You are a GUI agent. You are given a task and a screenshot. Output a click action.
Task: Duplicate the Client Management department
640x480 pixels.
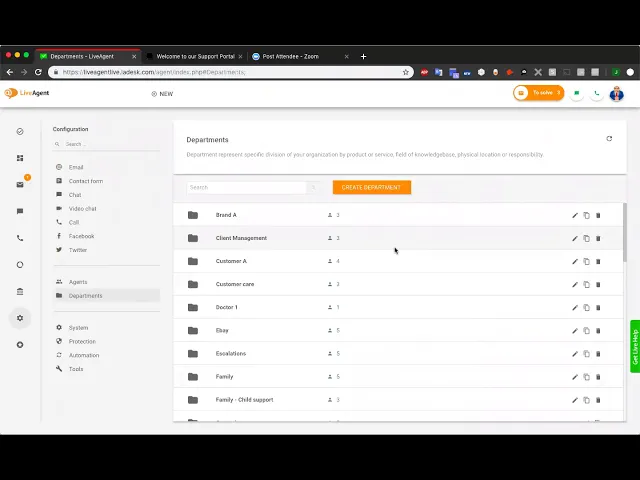587,238
